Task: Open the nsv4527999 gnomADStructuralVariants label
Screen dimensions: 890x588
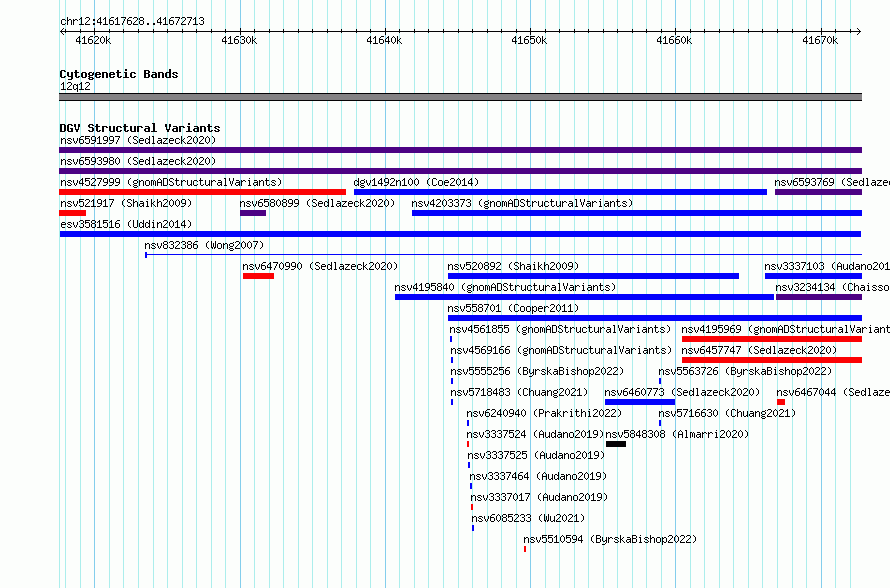Action: click(x=171, y=182)
